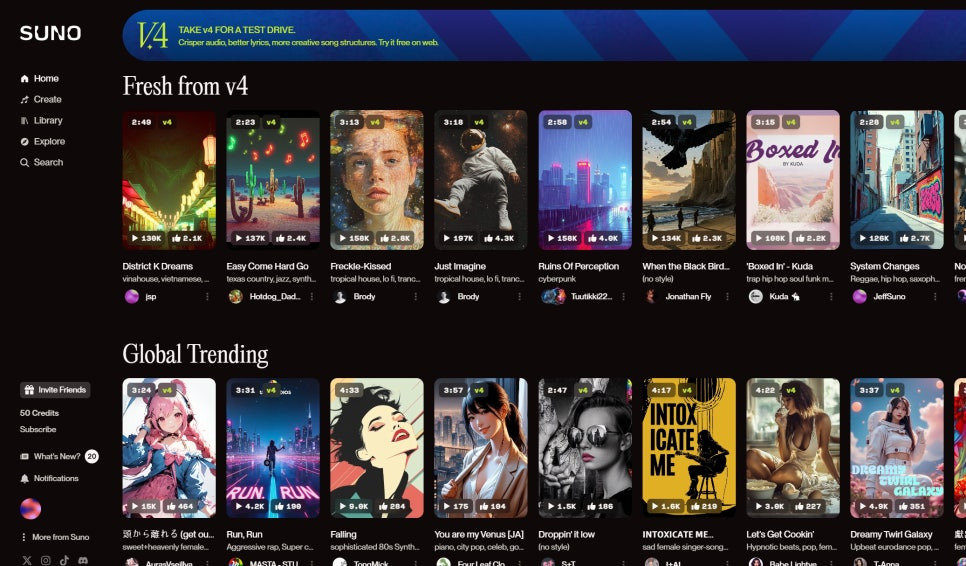Open options menu for Freckle-Kissed
Image resolution: width=966 pixels, height=566 pixels.
[415, 296]
